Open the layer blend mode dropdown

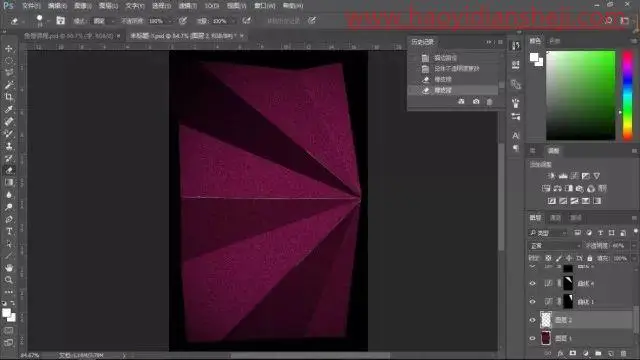pyautogui.click(x=555, y=246)
